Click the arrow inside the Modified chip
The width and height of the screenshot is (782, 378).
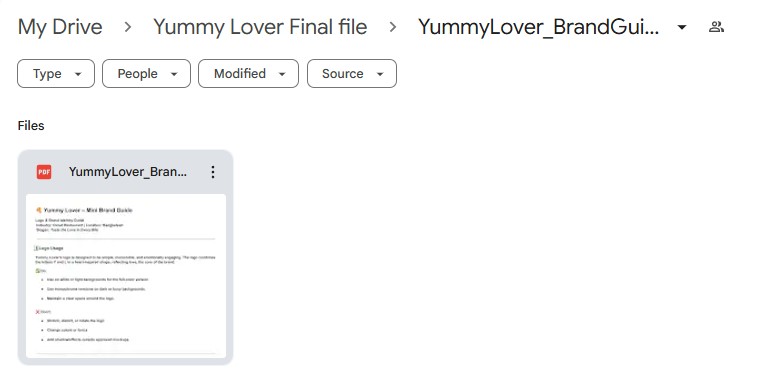[x=282, y=74]
